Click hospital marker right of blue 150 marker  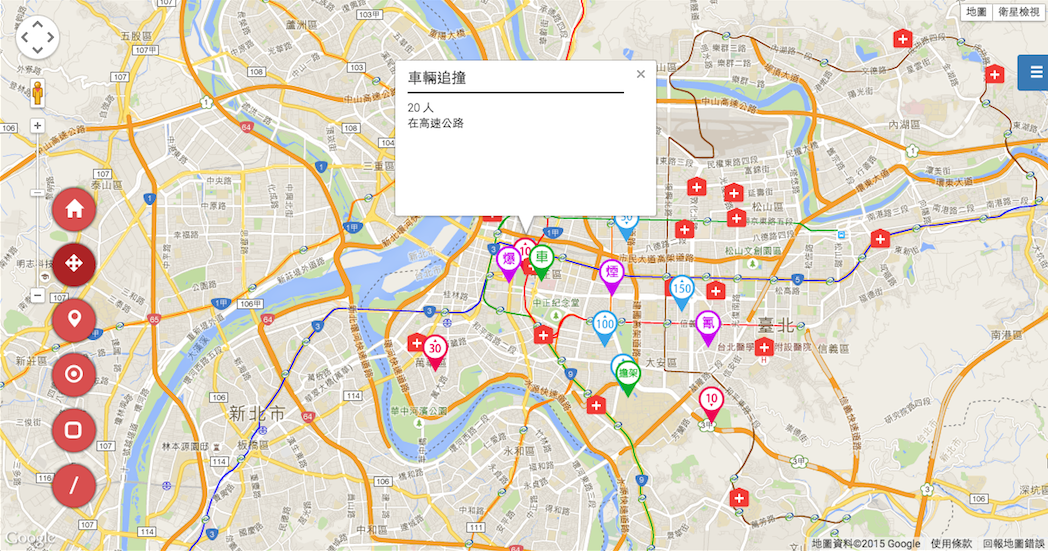pyautogui.click(x=716, y=291)
